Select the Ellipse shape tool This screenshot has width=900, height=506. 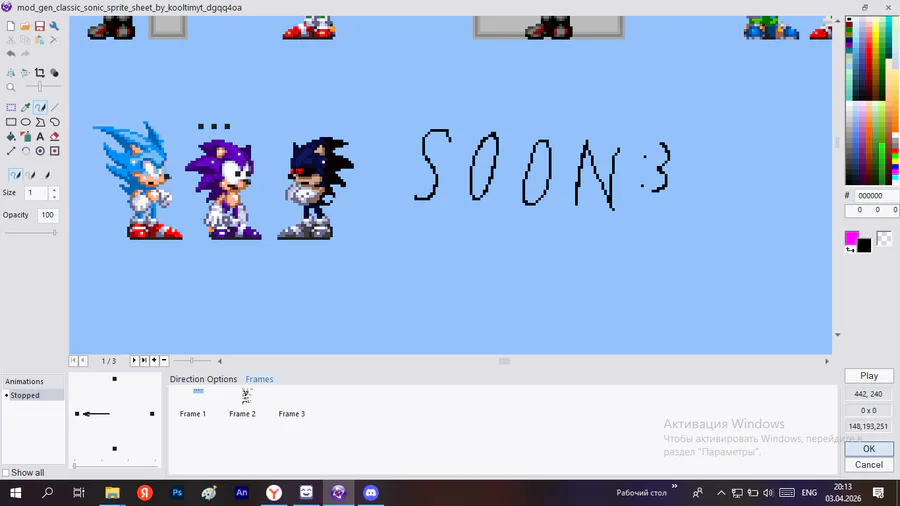[x=25, y=122]
